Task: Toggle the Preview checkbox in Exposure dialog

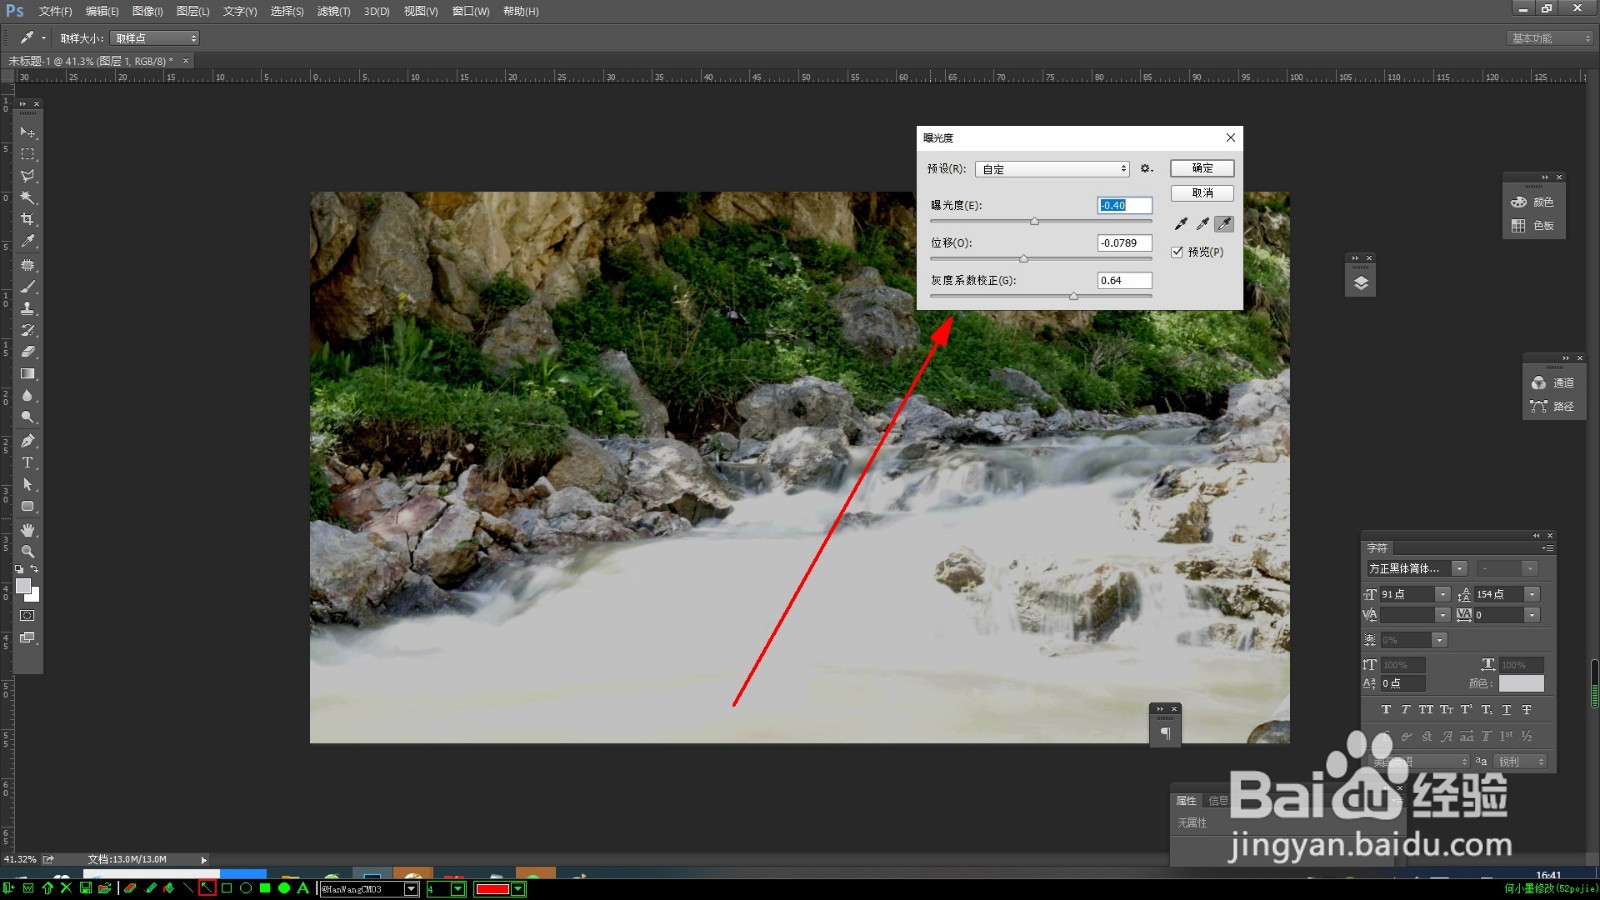Action: (1178, 252)
